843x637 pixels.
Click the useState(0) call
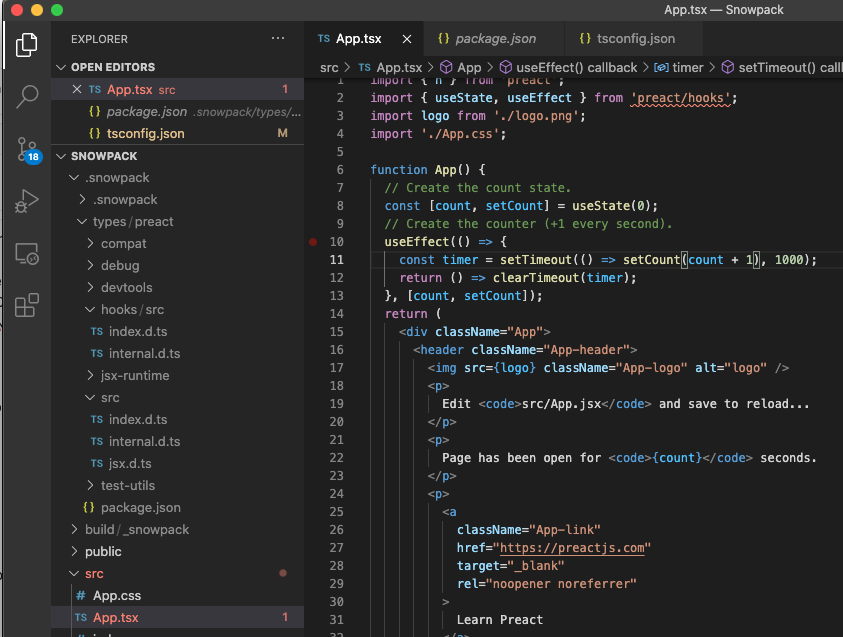point(611,206)
